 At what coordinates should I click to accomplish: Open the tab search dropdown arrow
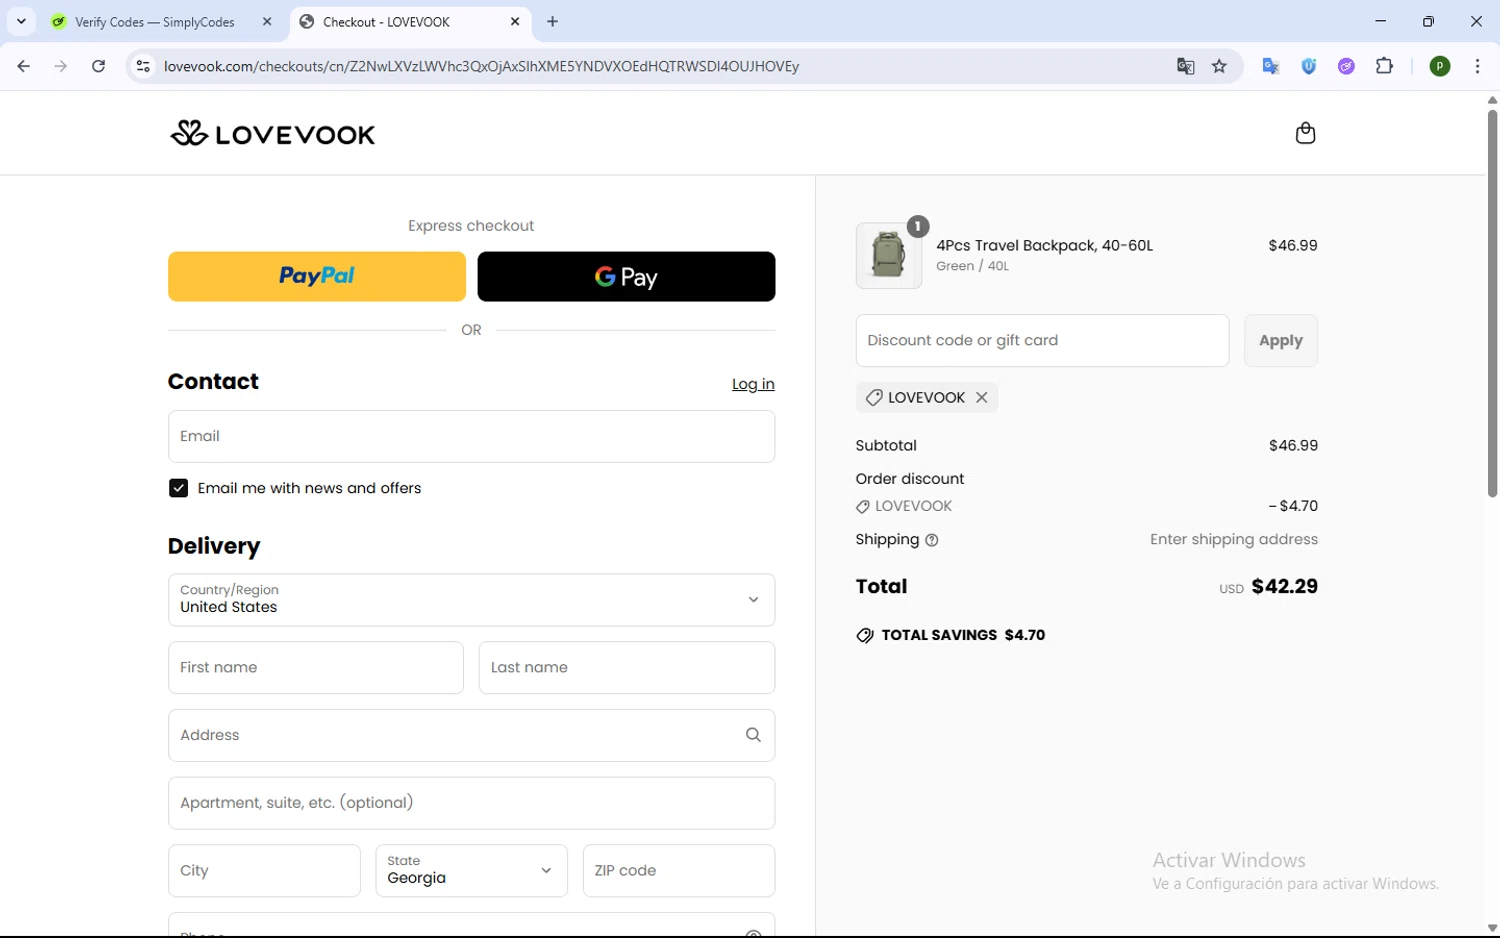point(21,21)
